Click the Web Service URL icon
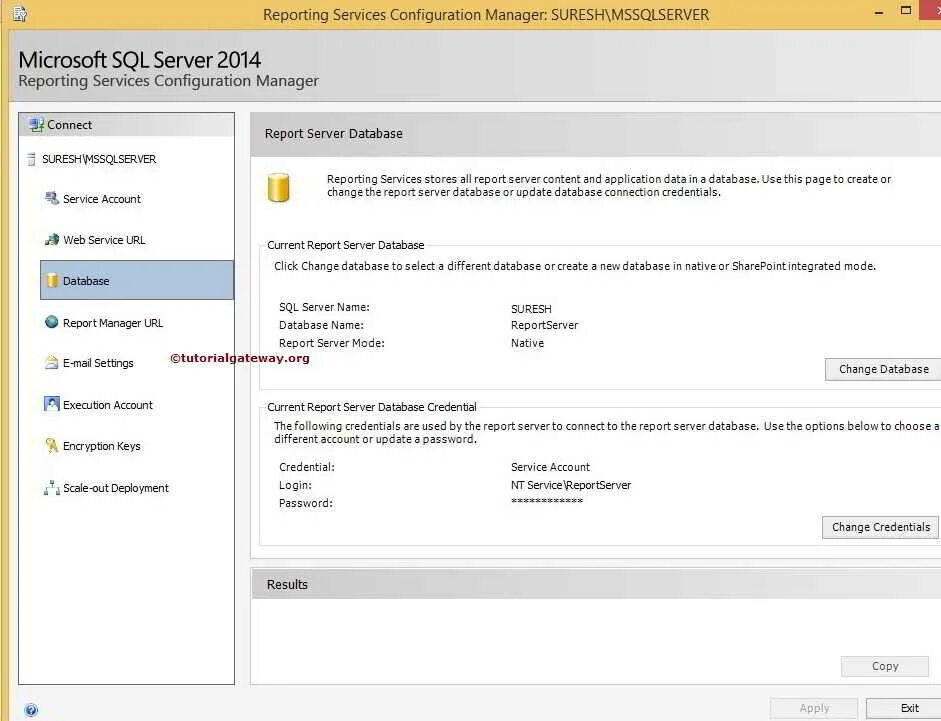Viewport: 941px width, 721px height. click(52, 240)
